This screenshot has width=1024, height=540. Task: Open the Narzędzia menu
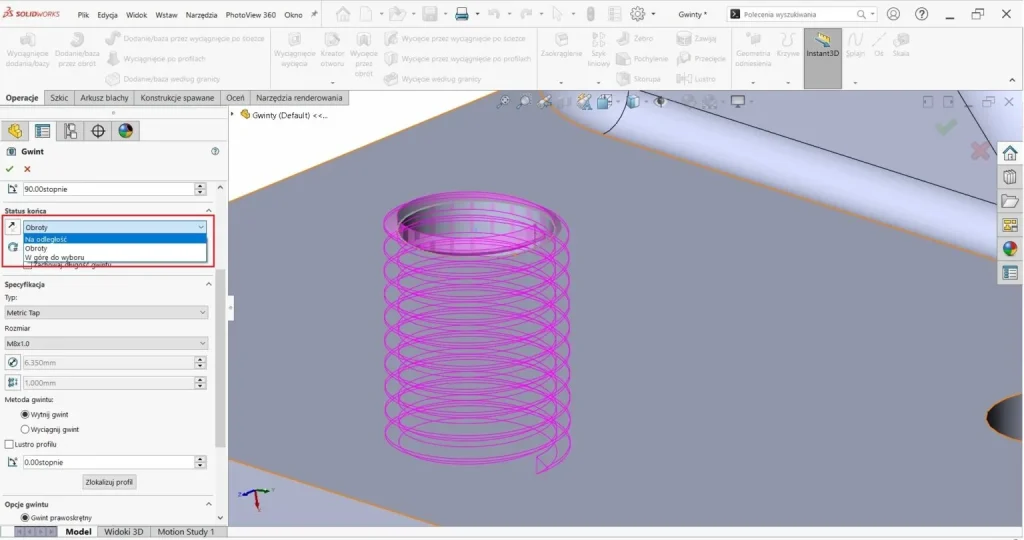[201, 14]
